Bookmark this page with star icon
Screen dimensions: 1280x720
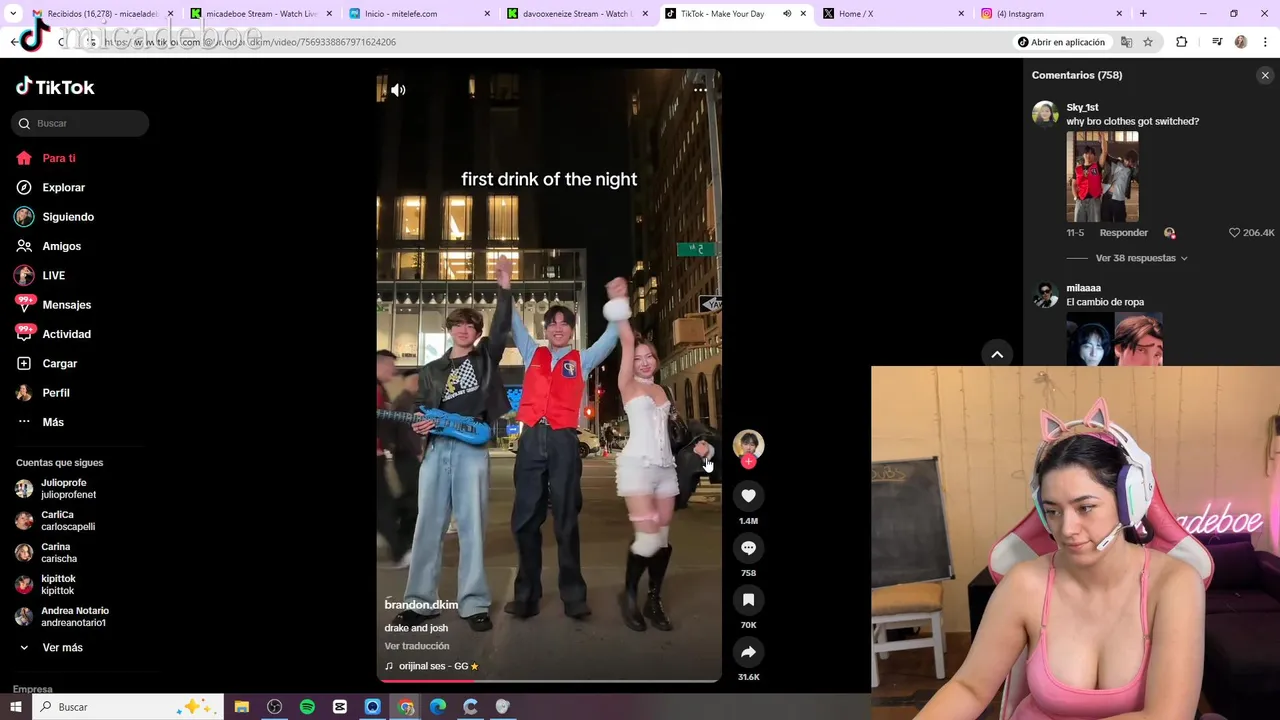(x=1148, y=42)
